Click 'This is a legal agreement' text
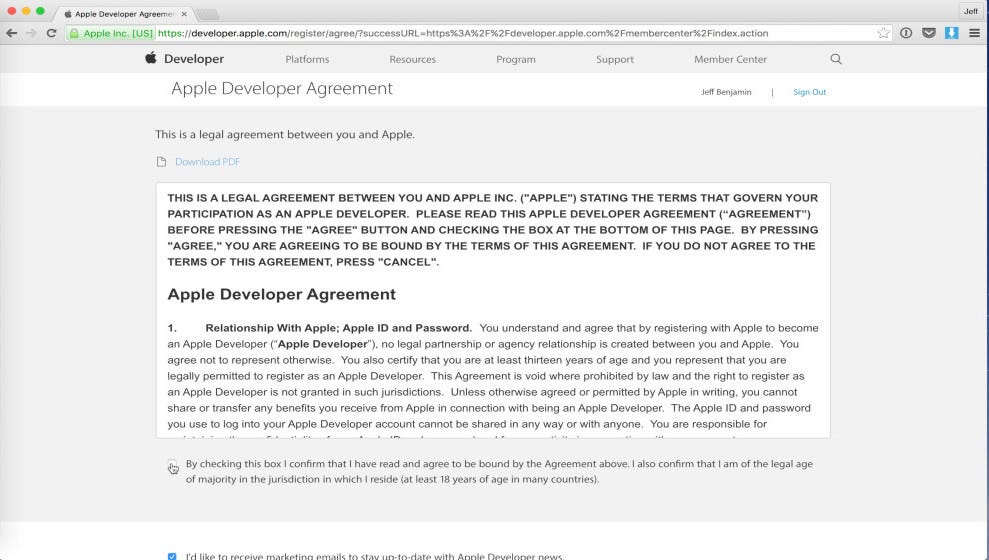The width and height of the screenshot is (989, 560). click(285, 134)
